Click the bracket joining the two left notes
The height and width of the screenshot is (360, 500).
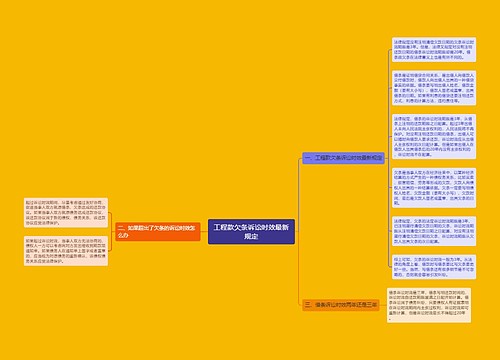point(111,232)
